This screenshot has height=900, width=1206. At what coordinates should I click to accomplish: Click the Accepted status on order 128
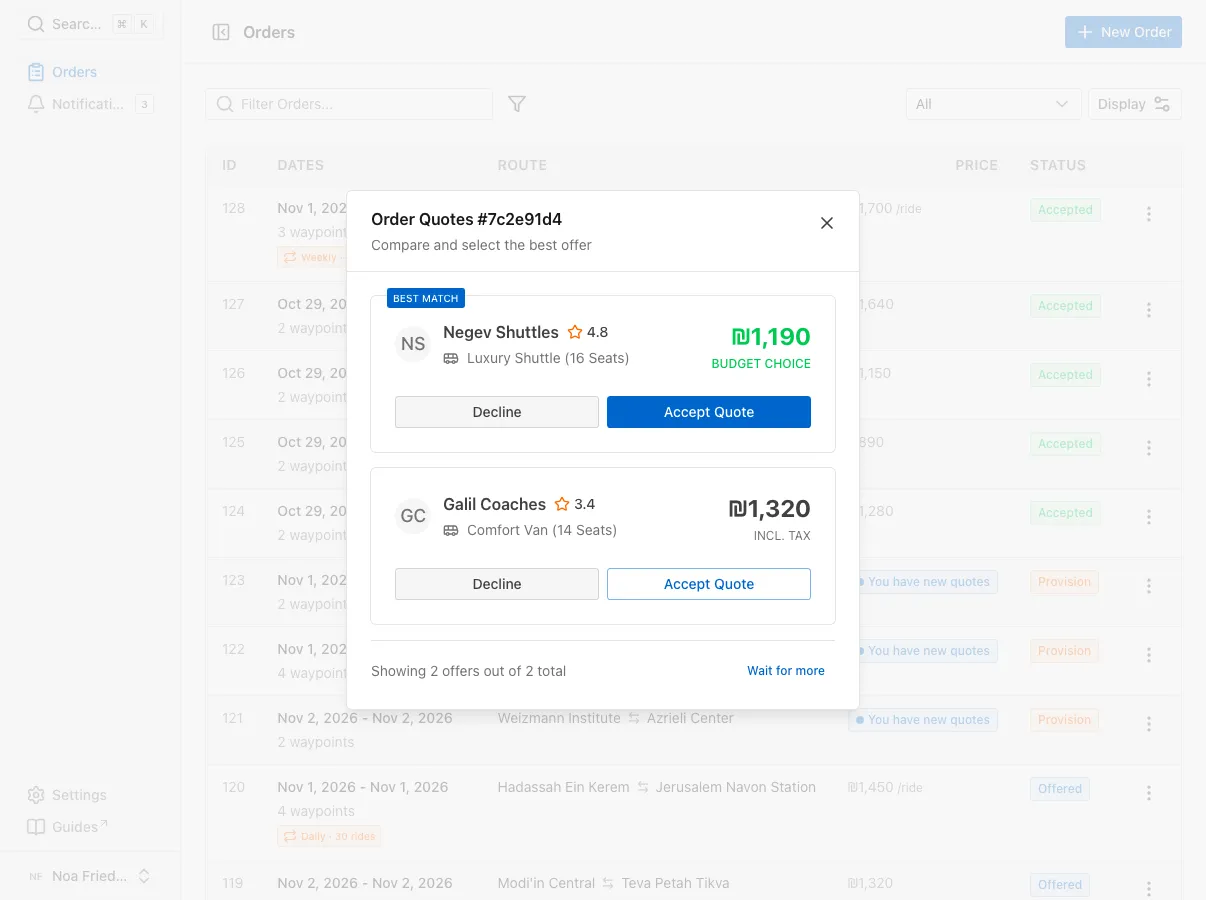click(1065, 210)
